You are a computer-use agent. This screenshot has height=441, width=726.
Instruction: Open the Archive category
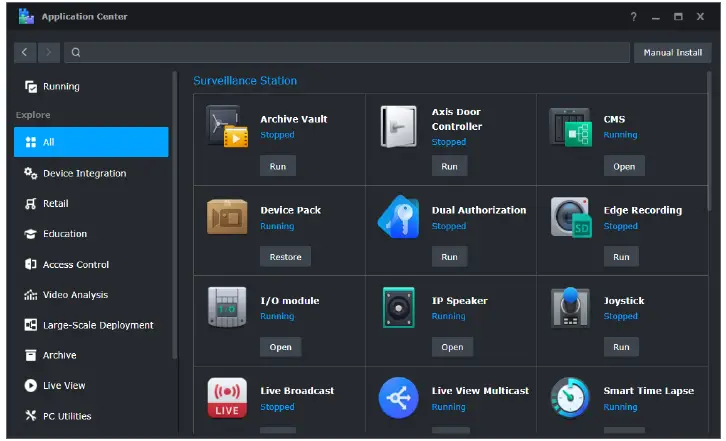tap(91, 355)
